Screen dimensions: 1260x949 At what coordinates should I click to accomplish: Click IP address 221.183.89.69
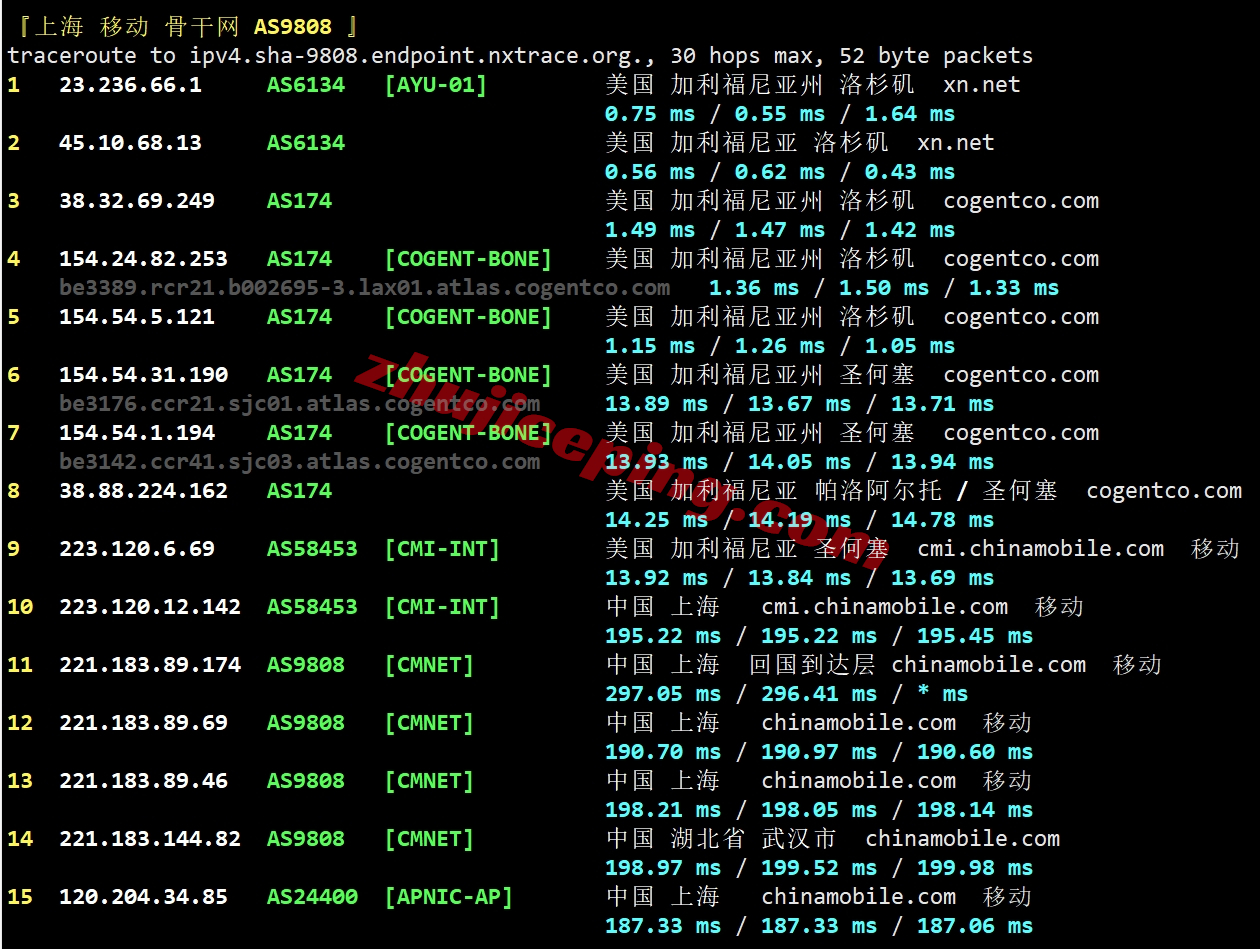[143, 722]
